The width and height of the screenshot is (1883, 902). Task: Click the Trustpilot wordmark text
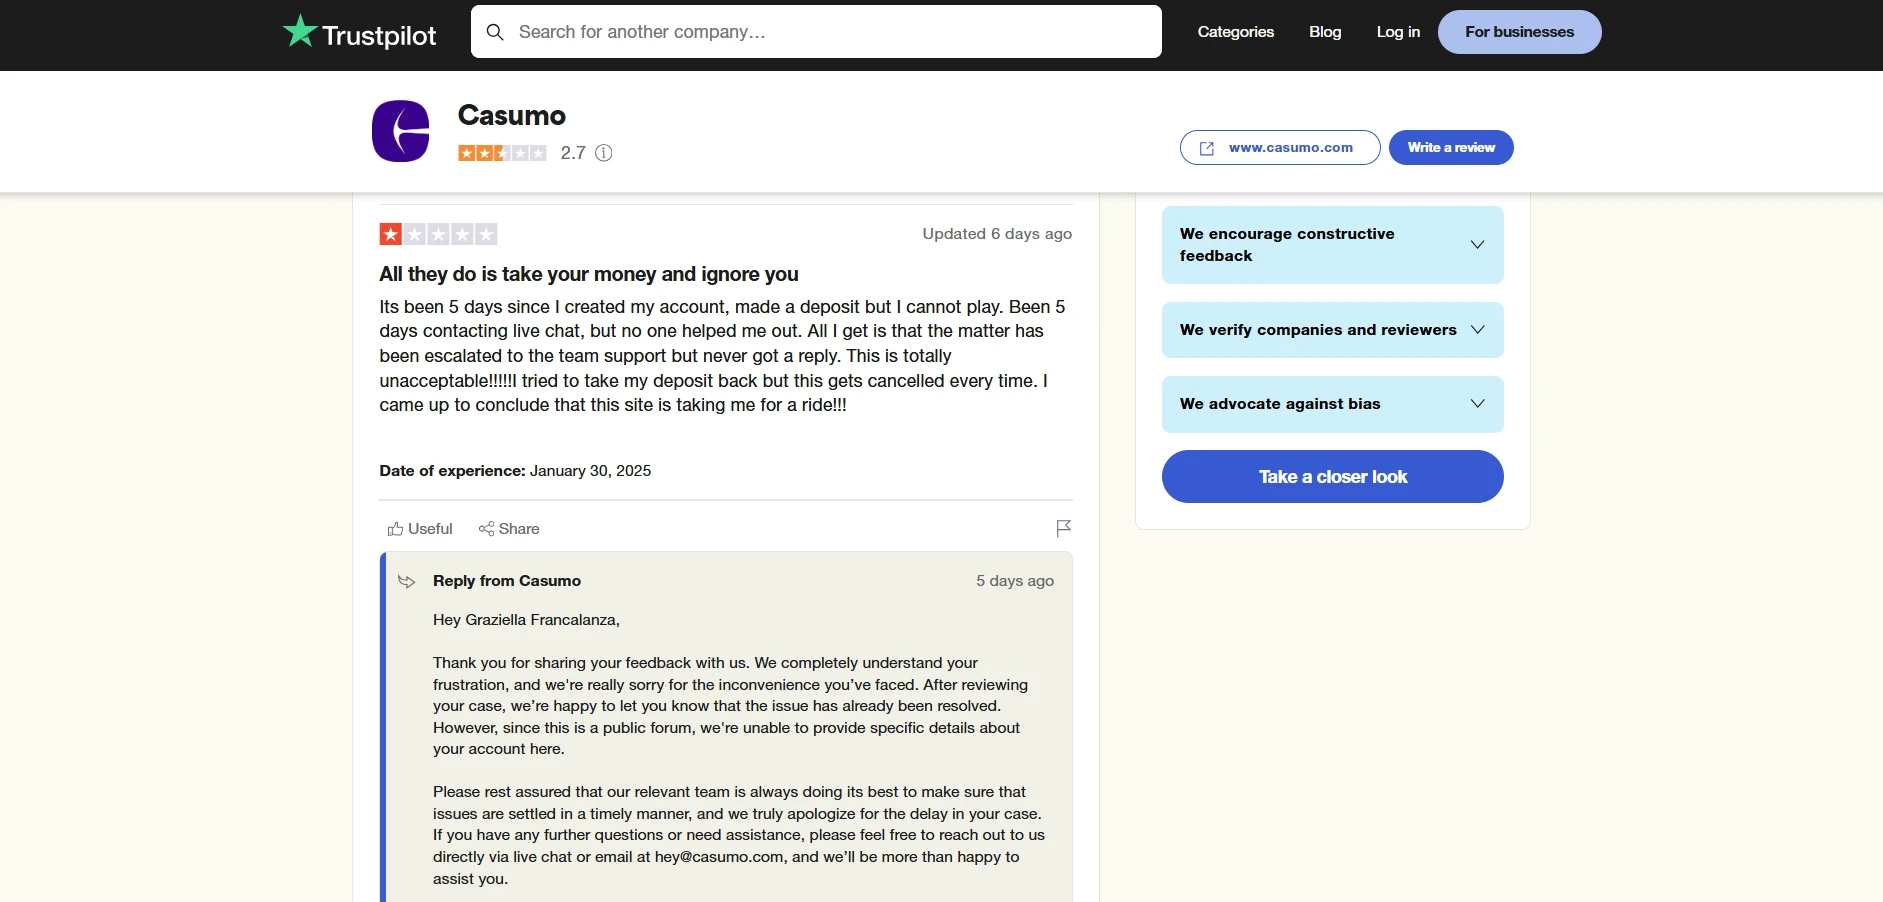[x=379, y=36]
